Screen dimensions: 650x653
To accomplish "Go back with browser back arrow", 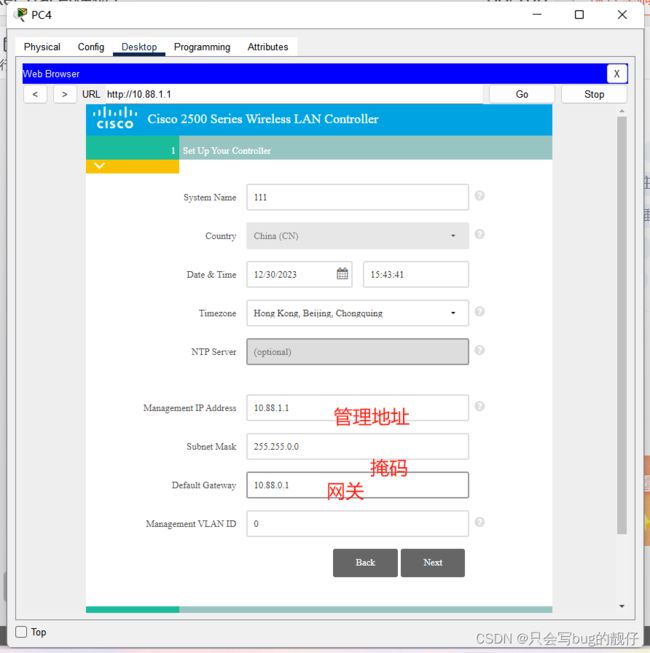I will tap(35, 95).
